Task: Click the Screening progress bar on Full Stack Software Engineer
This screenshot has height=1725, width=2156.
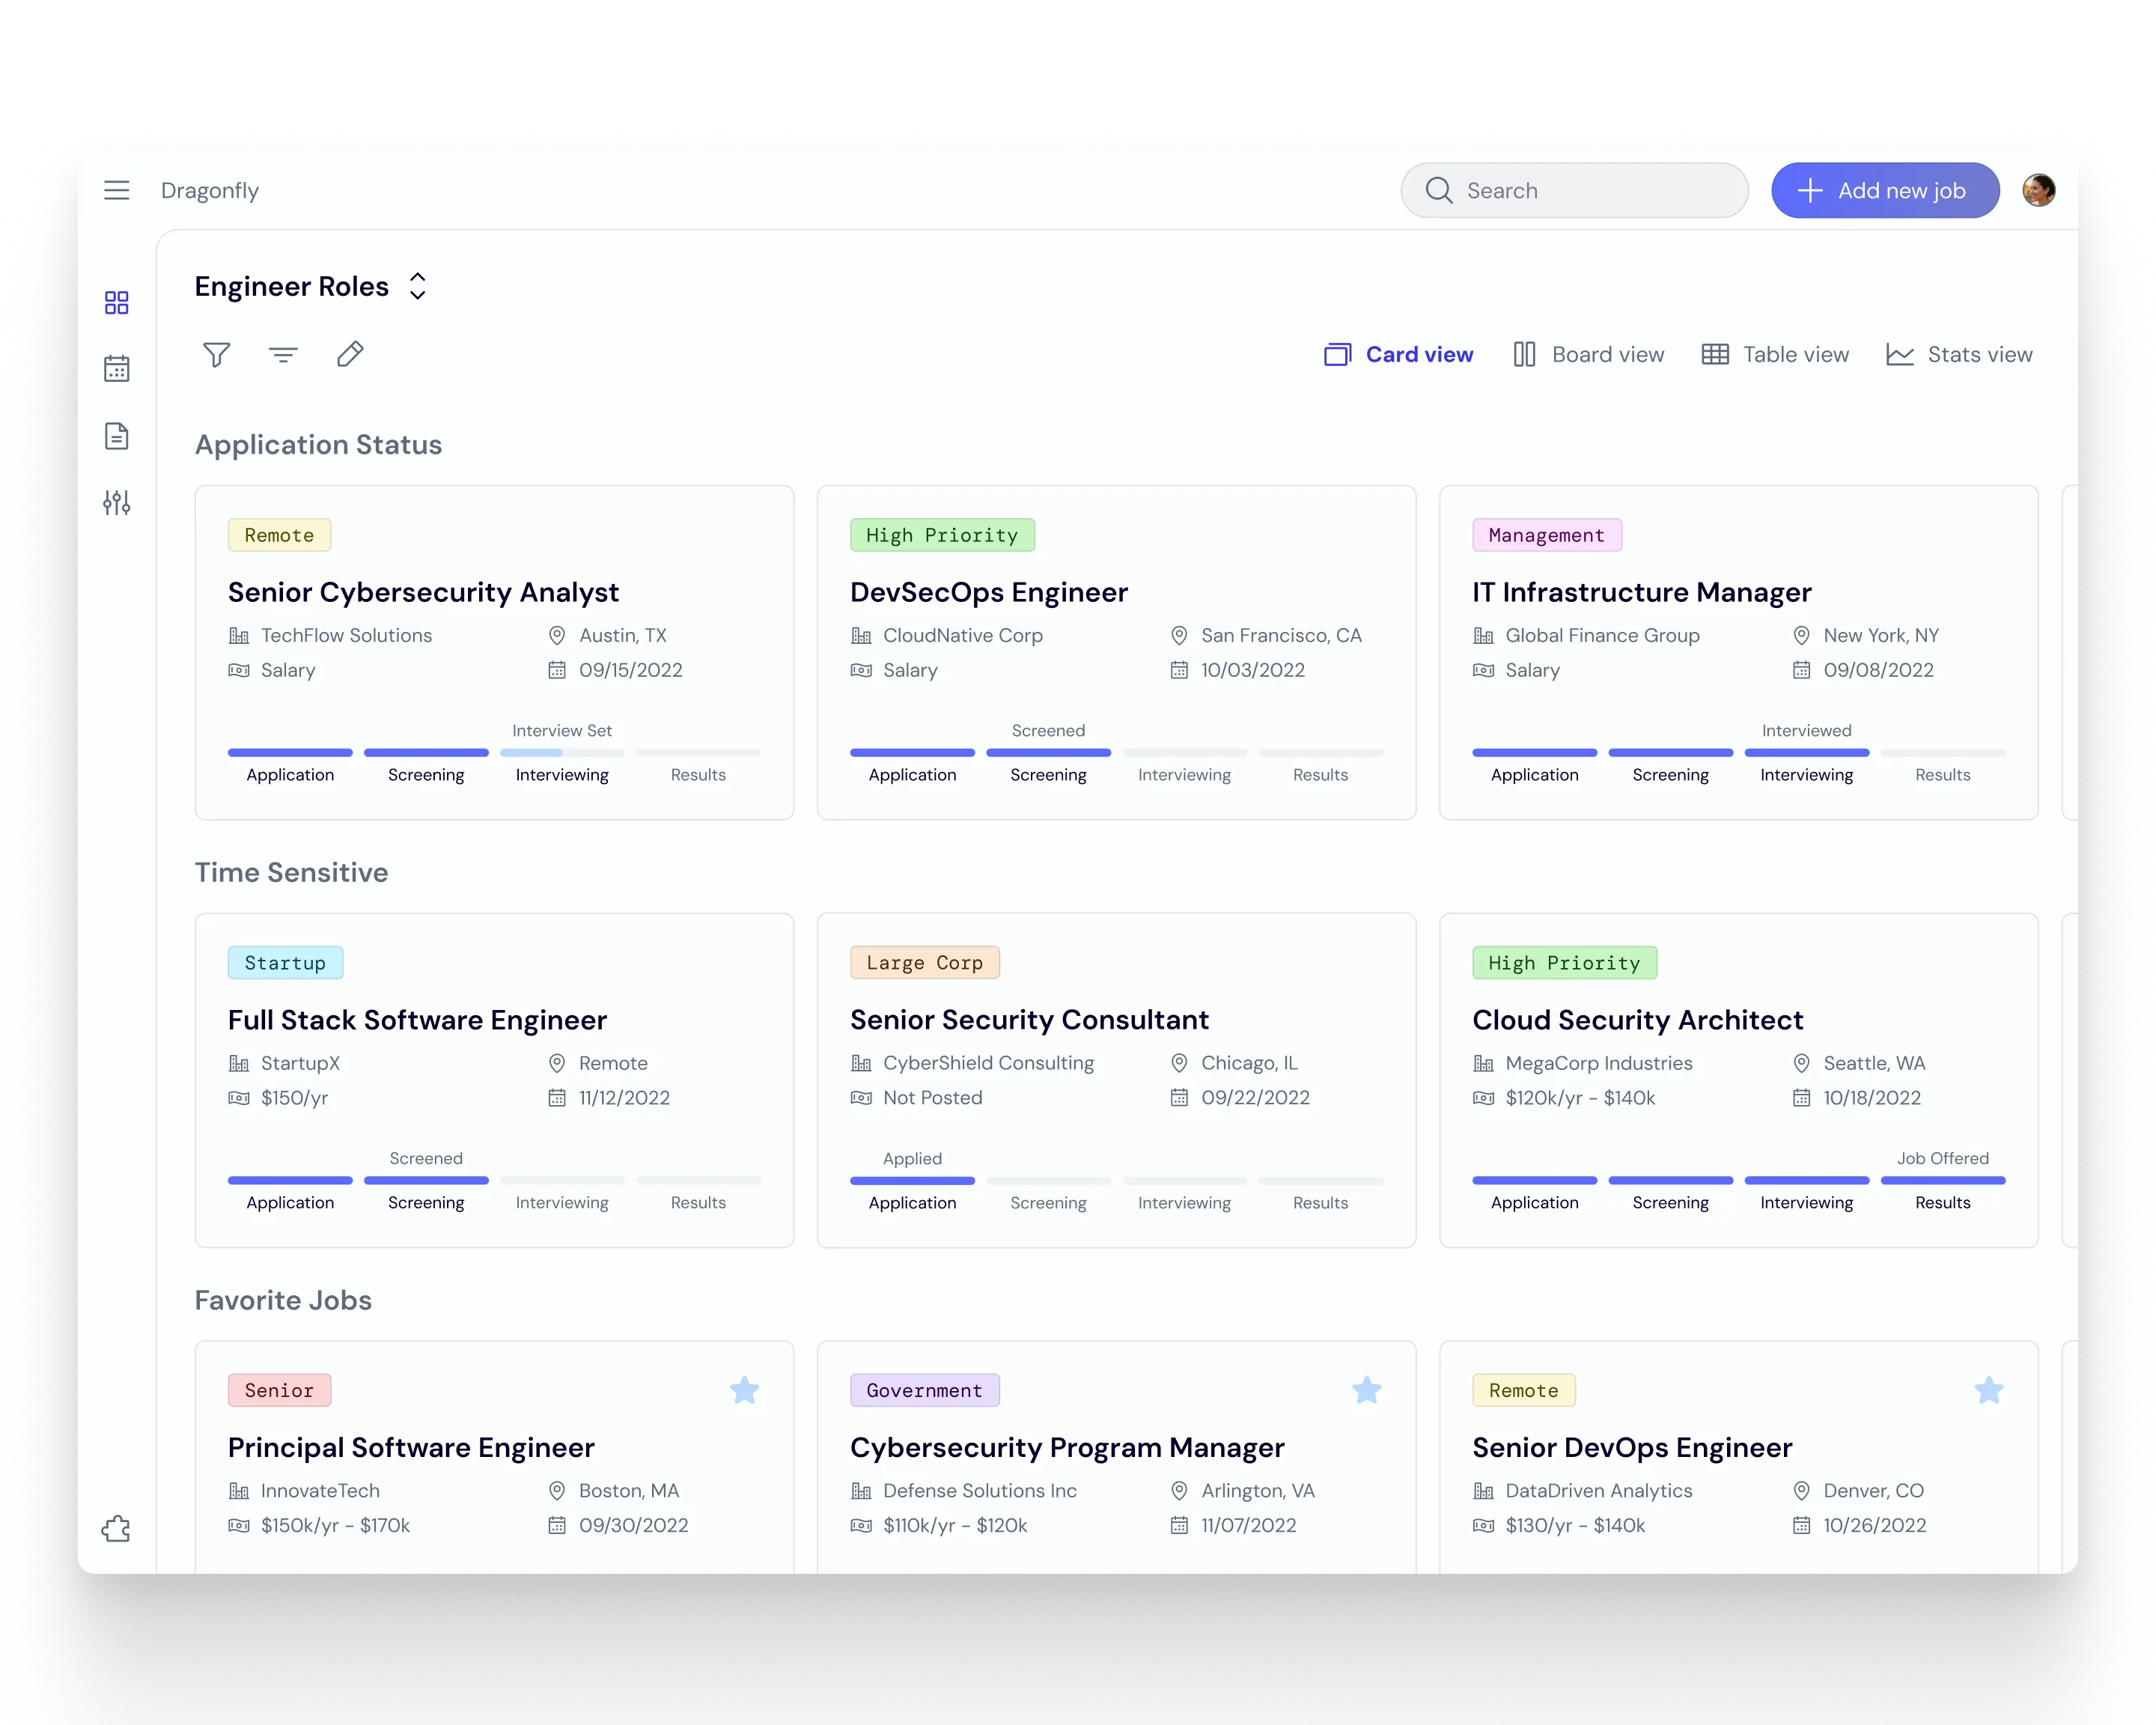Action: (425, 1181)
